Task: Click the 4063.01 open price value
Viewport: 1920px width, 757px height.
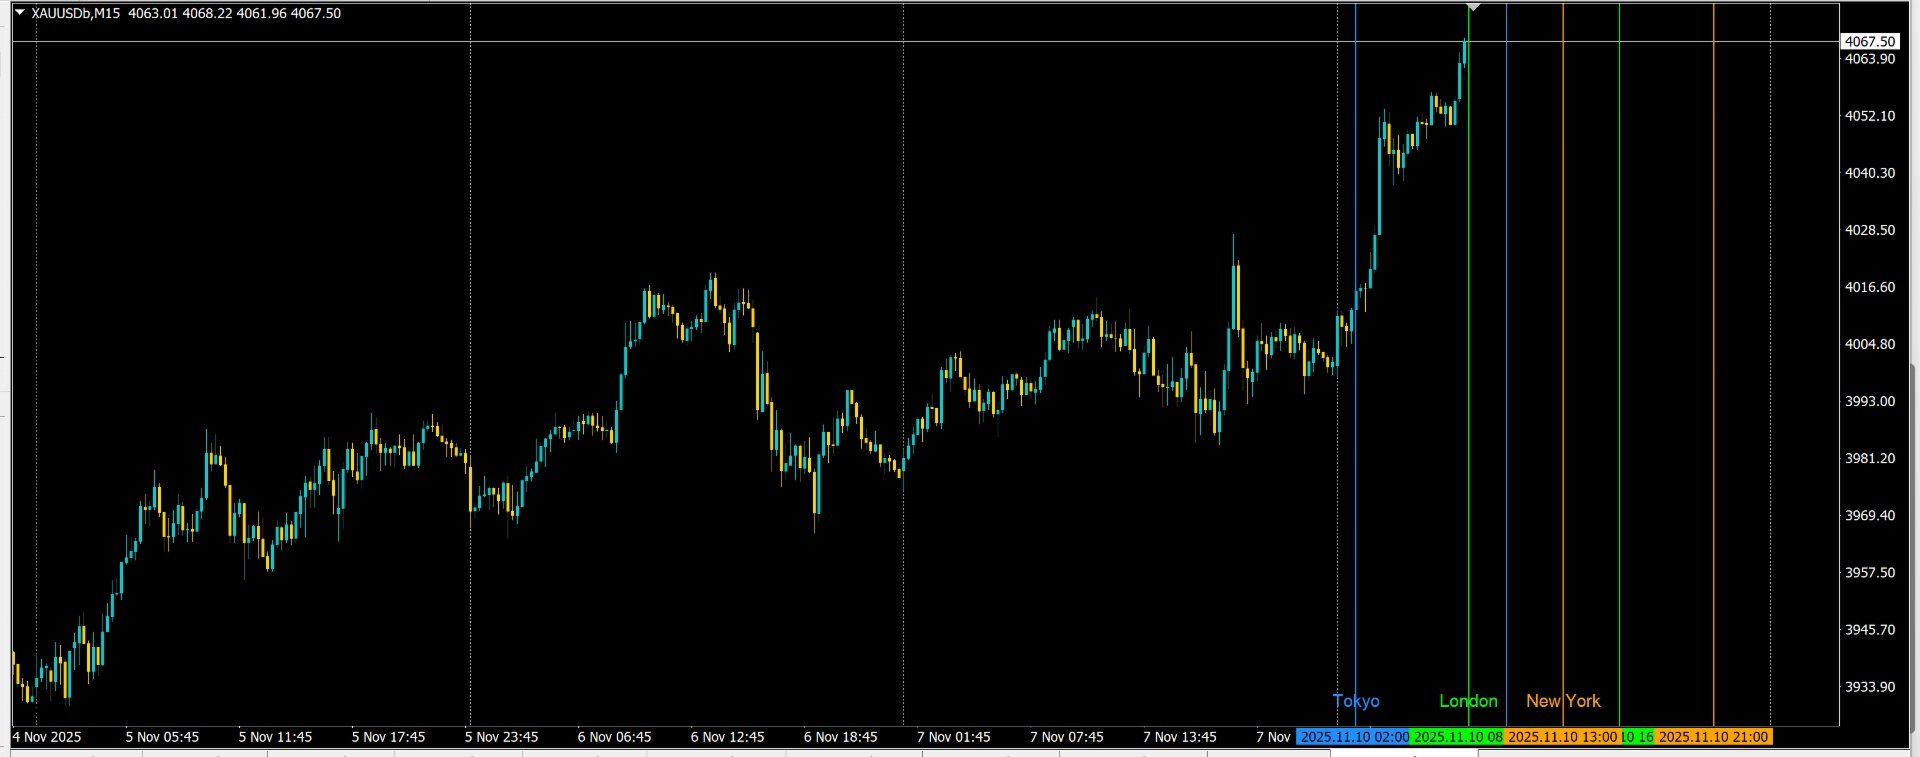Action: pyautogui.click(x=152, y=13)
